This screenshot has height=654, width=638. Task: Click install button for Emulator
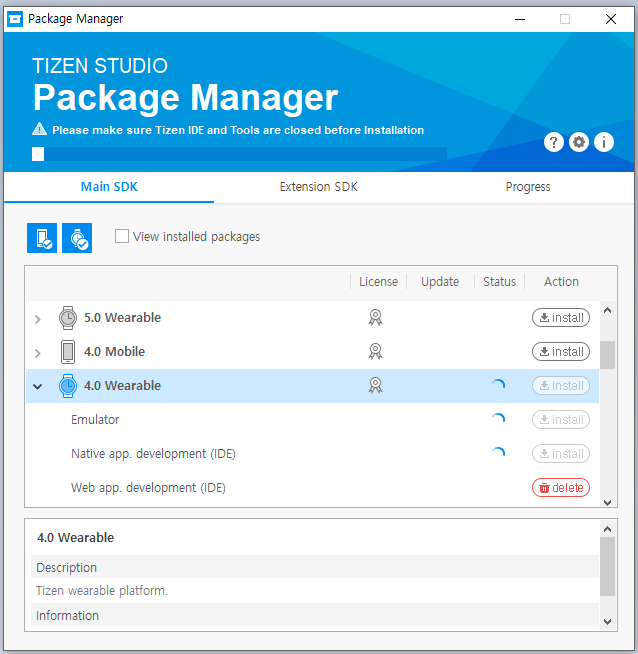coord(561,420)
